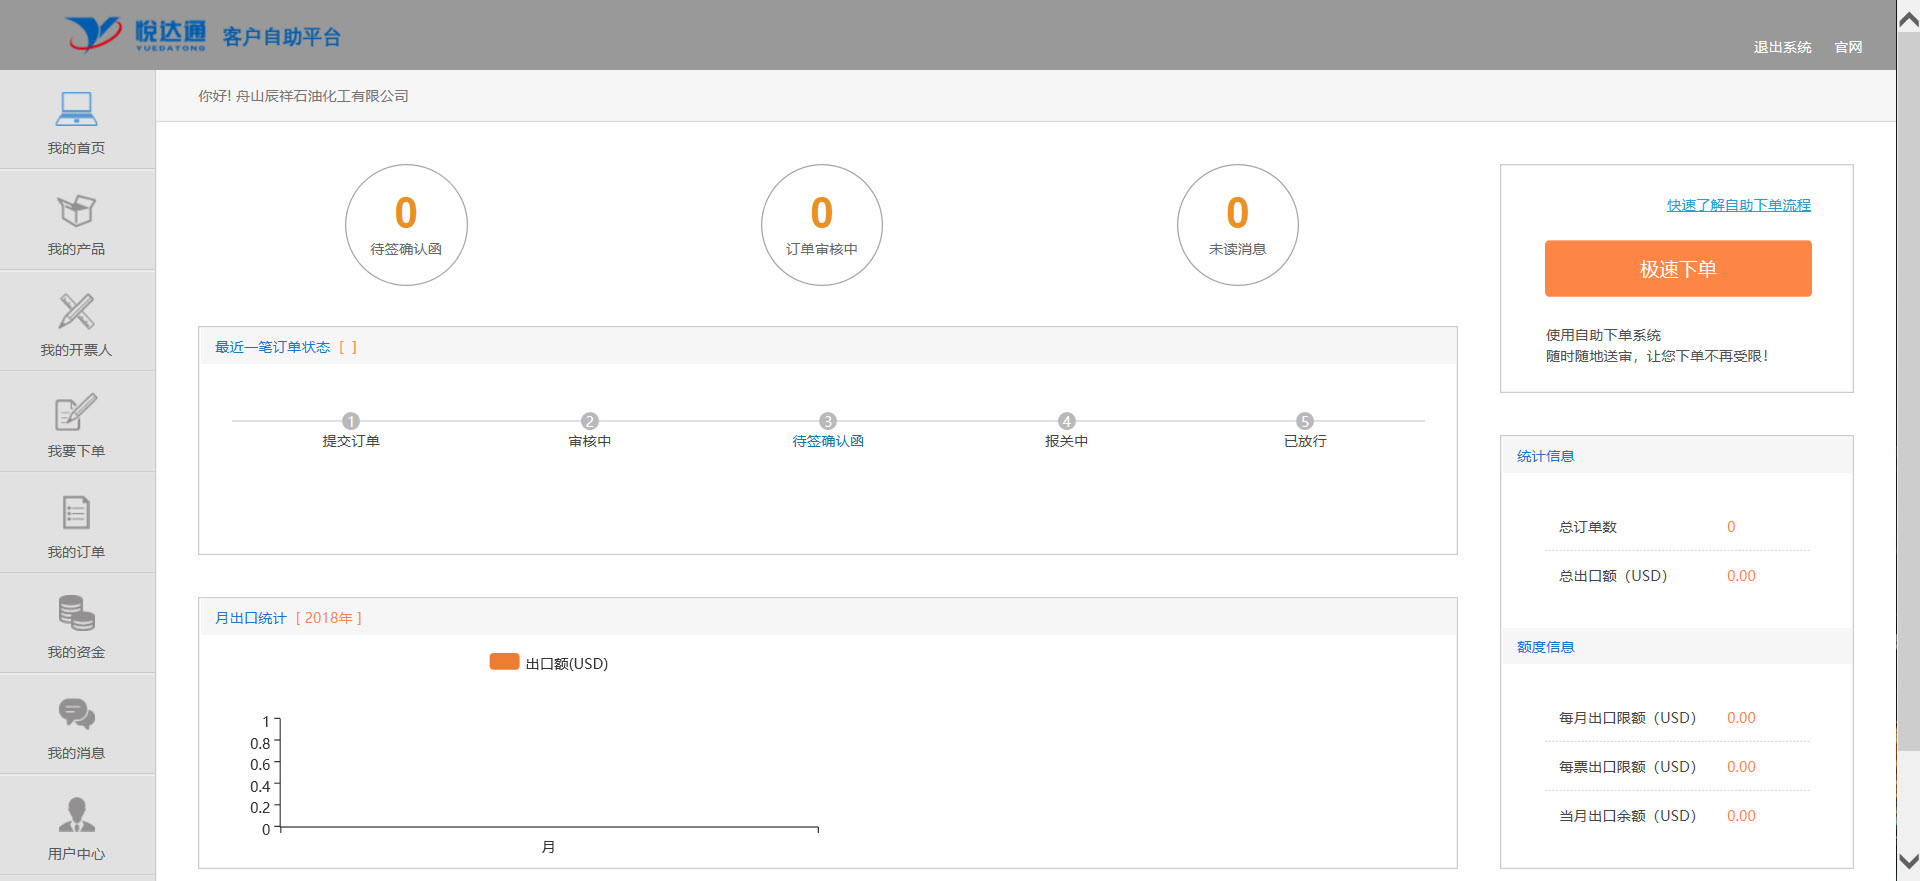
Task: Click the scrollbar down arrow
Action: [x=1908, y=861]
